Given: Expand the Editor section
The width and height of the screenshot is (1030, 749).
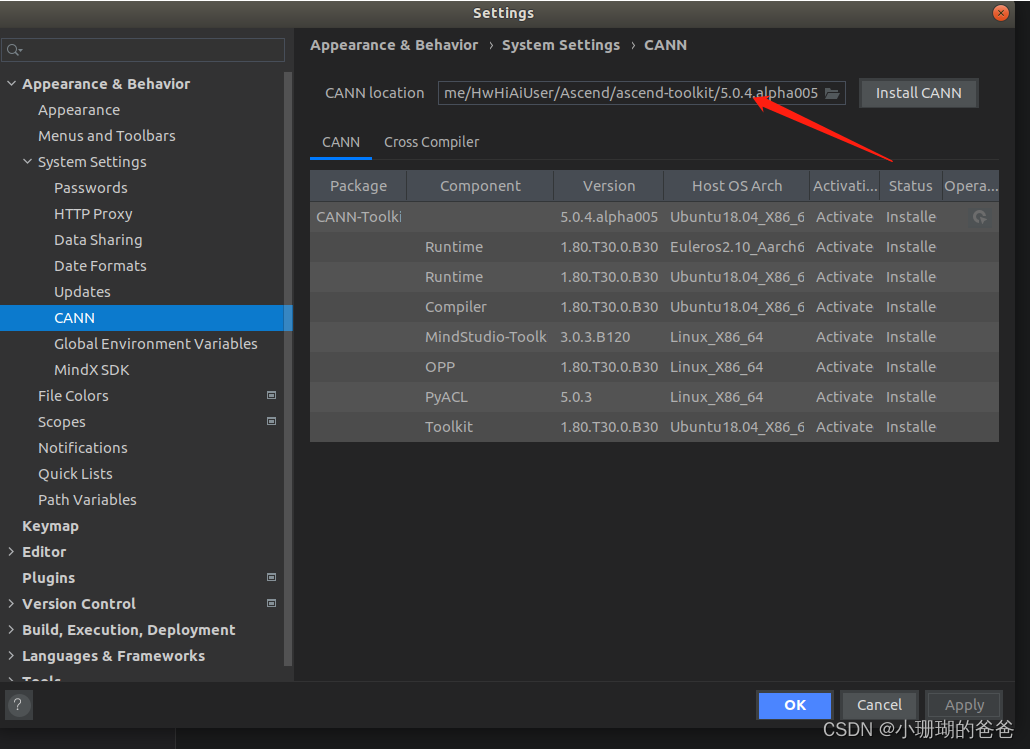Looking at the screenshot, I should click(11, 552).
